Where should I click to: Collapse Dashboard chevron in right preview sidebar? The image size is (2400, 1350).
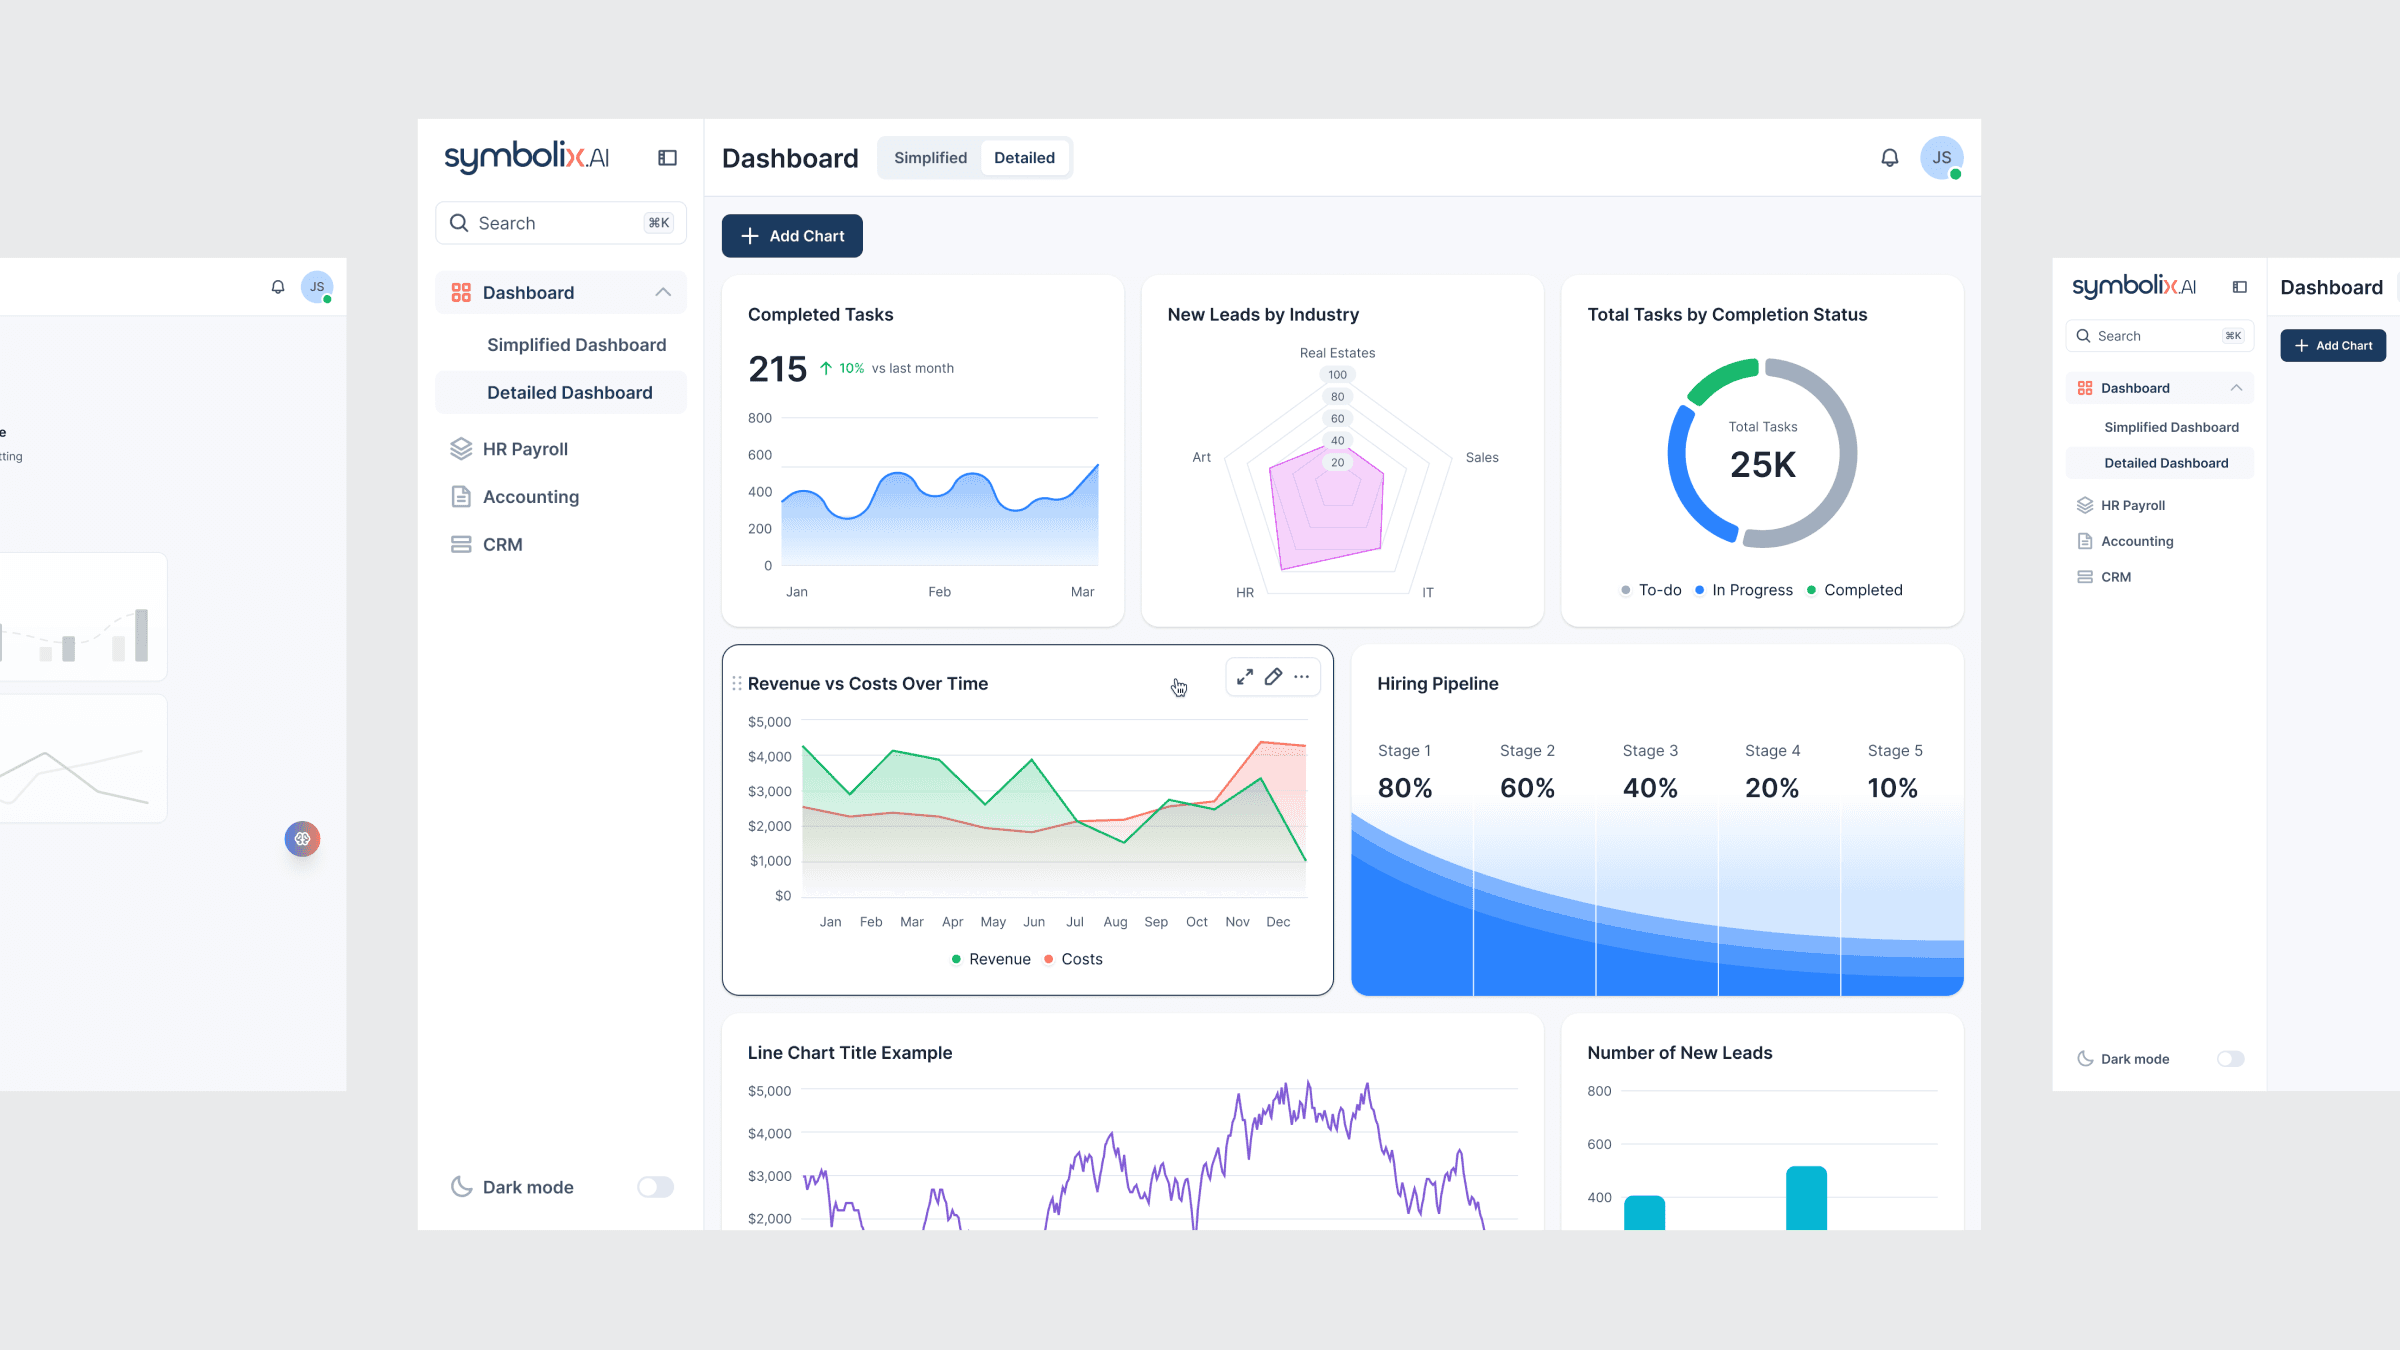point(2236,388)
